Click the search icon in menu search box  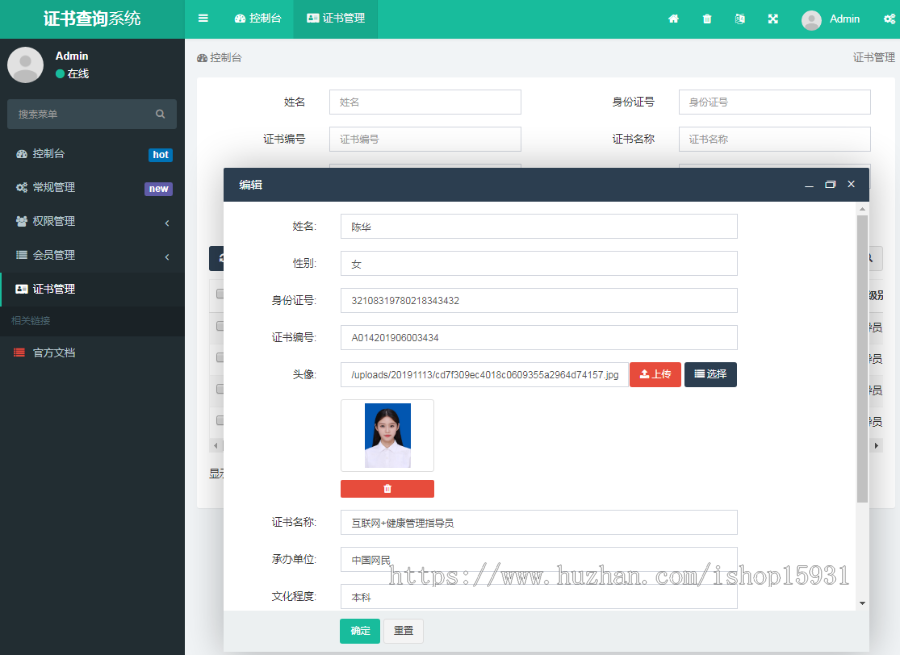[x=160, y=114]
